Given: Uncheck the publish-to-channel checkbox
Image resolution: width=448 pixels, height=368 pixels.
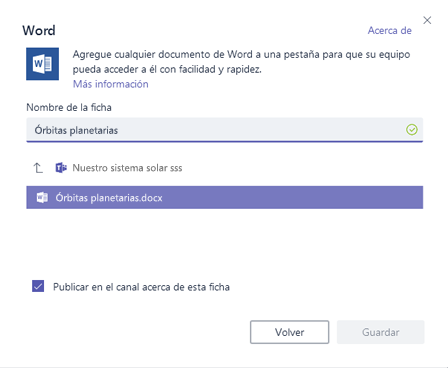Looking at the screenshot, I should coord(38,286).
